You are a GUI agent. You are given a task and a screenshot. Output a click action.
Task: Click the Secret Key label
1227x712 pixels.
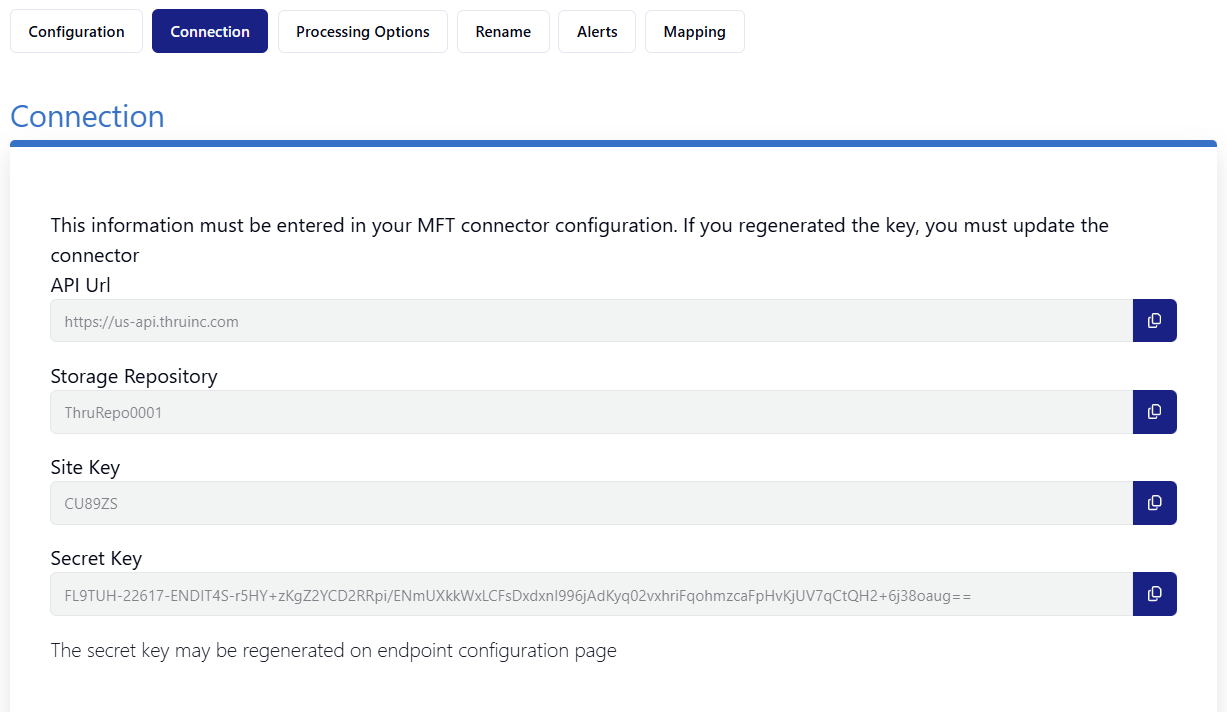click(x=96, y=558)
